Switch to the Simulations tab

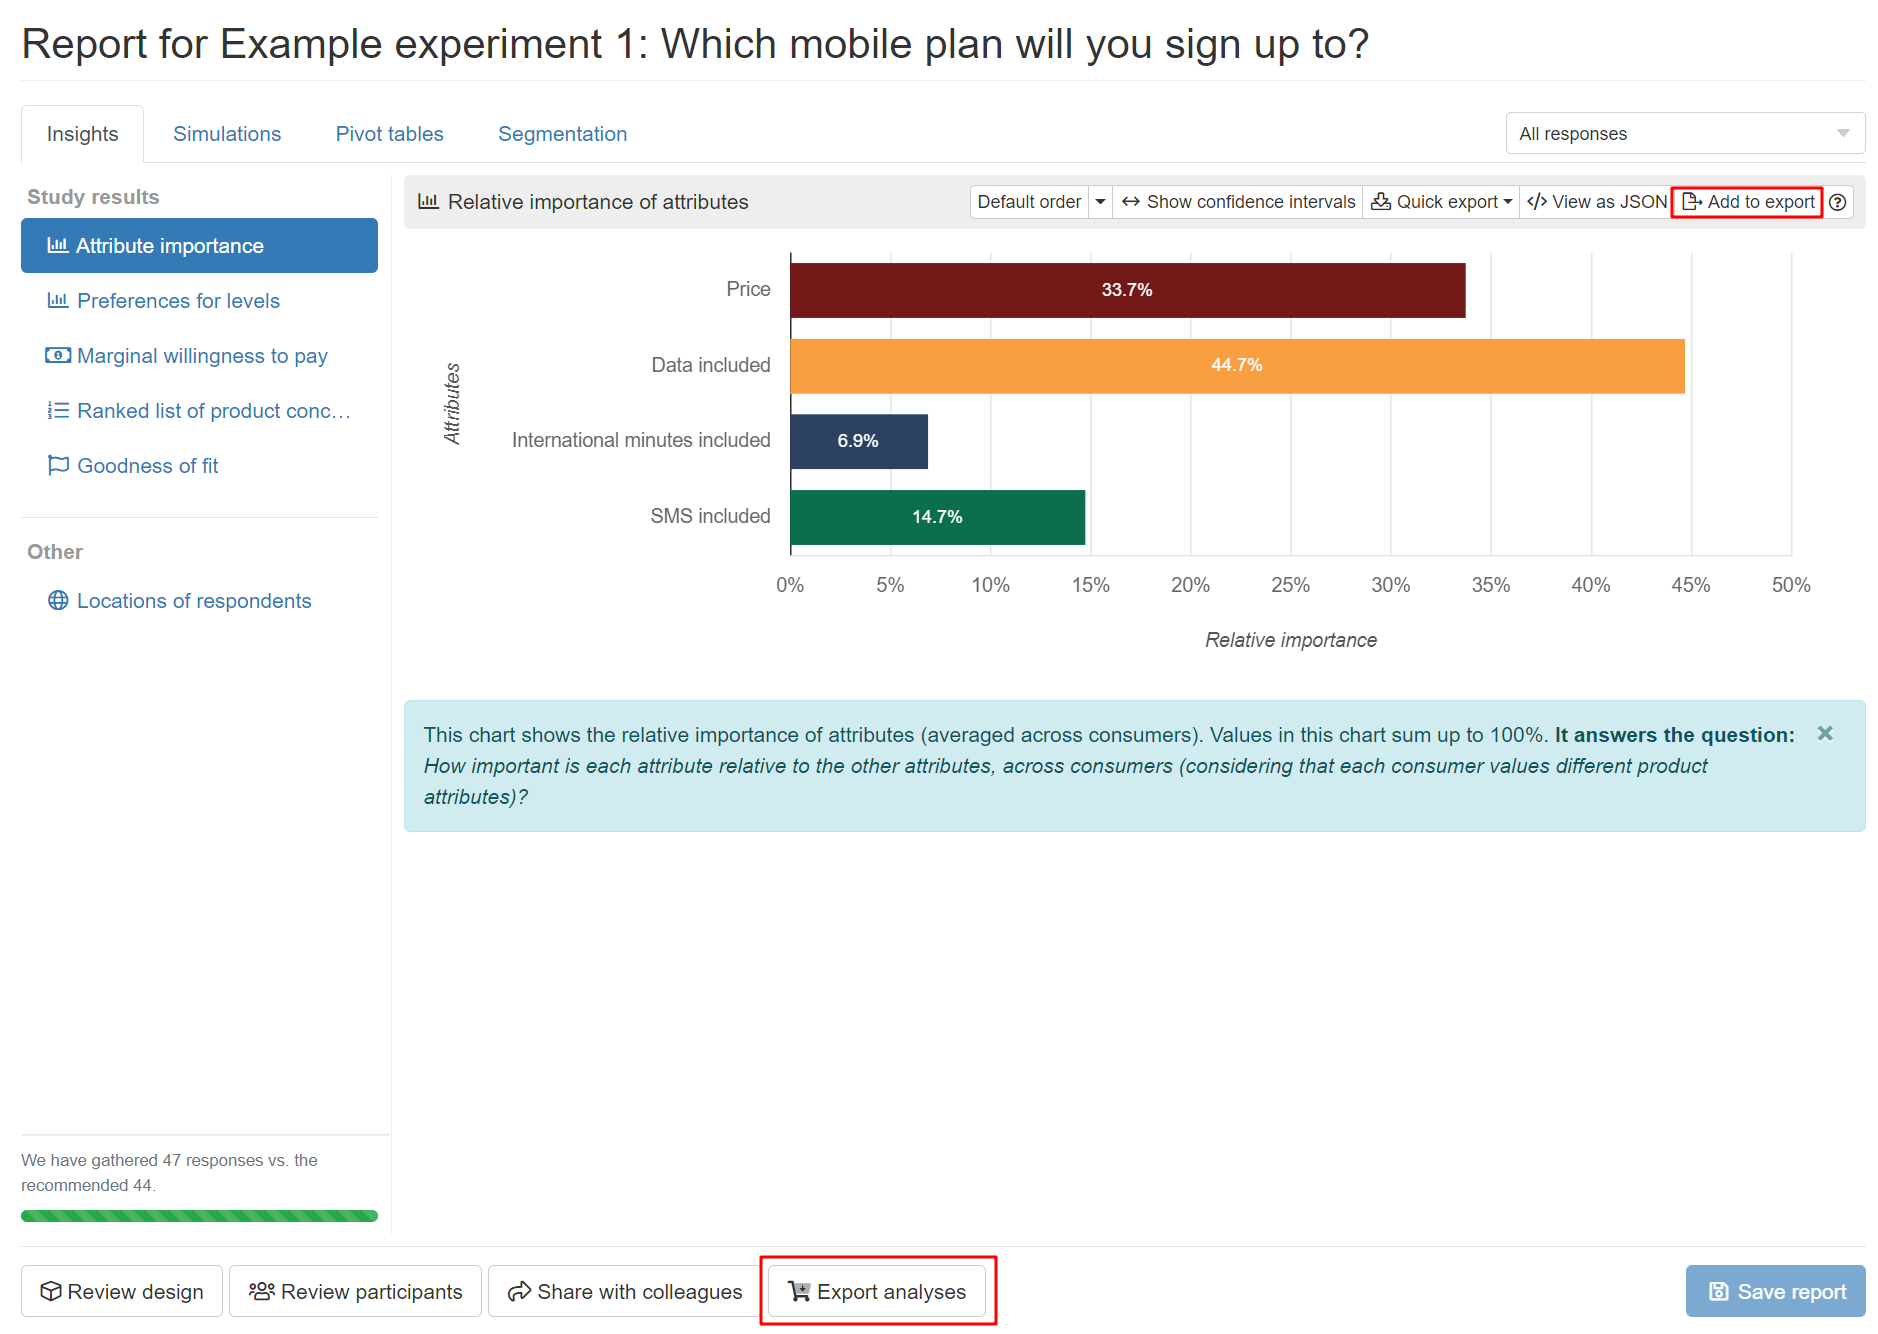point(227,133)
